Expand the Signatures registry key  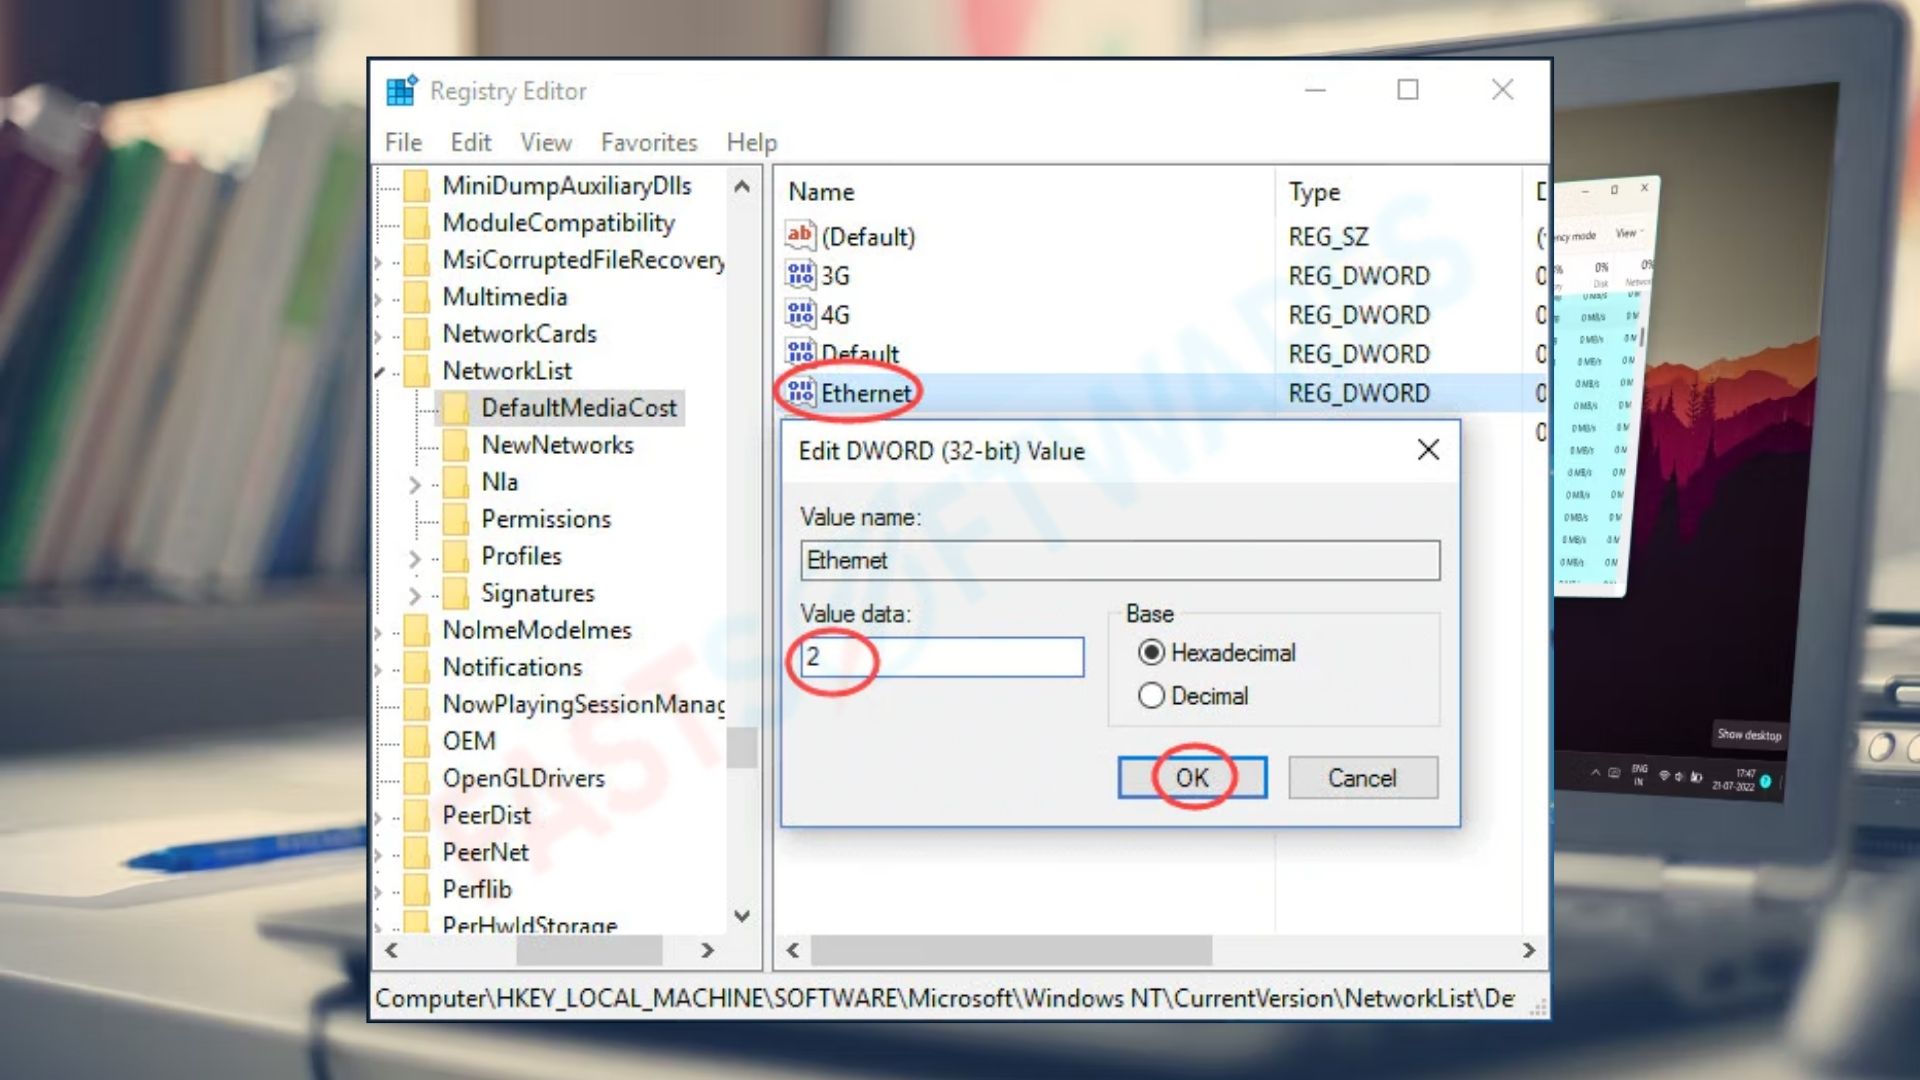click(415, 596)
